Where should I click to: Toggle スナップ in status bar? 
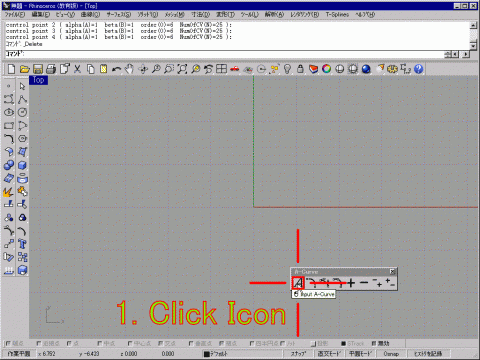coord(298,354)
